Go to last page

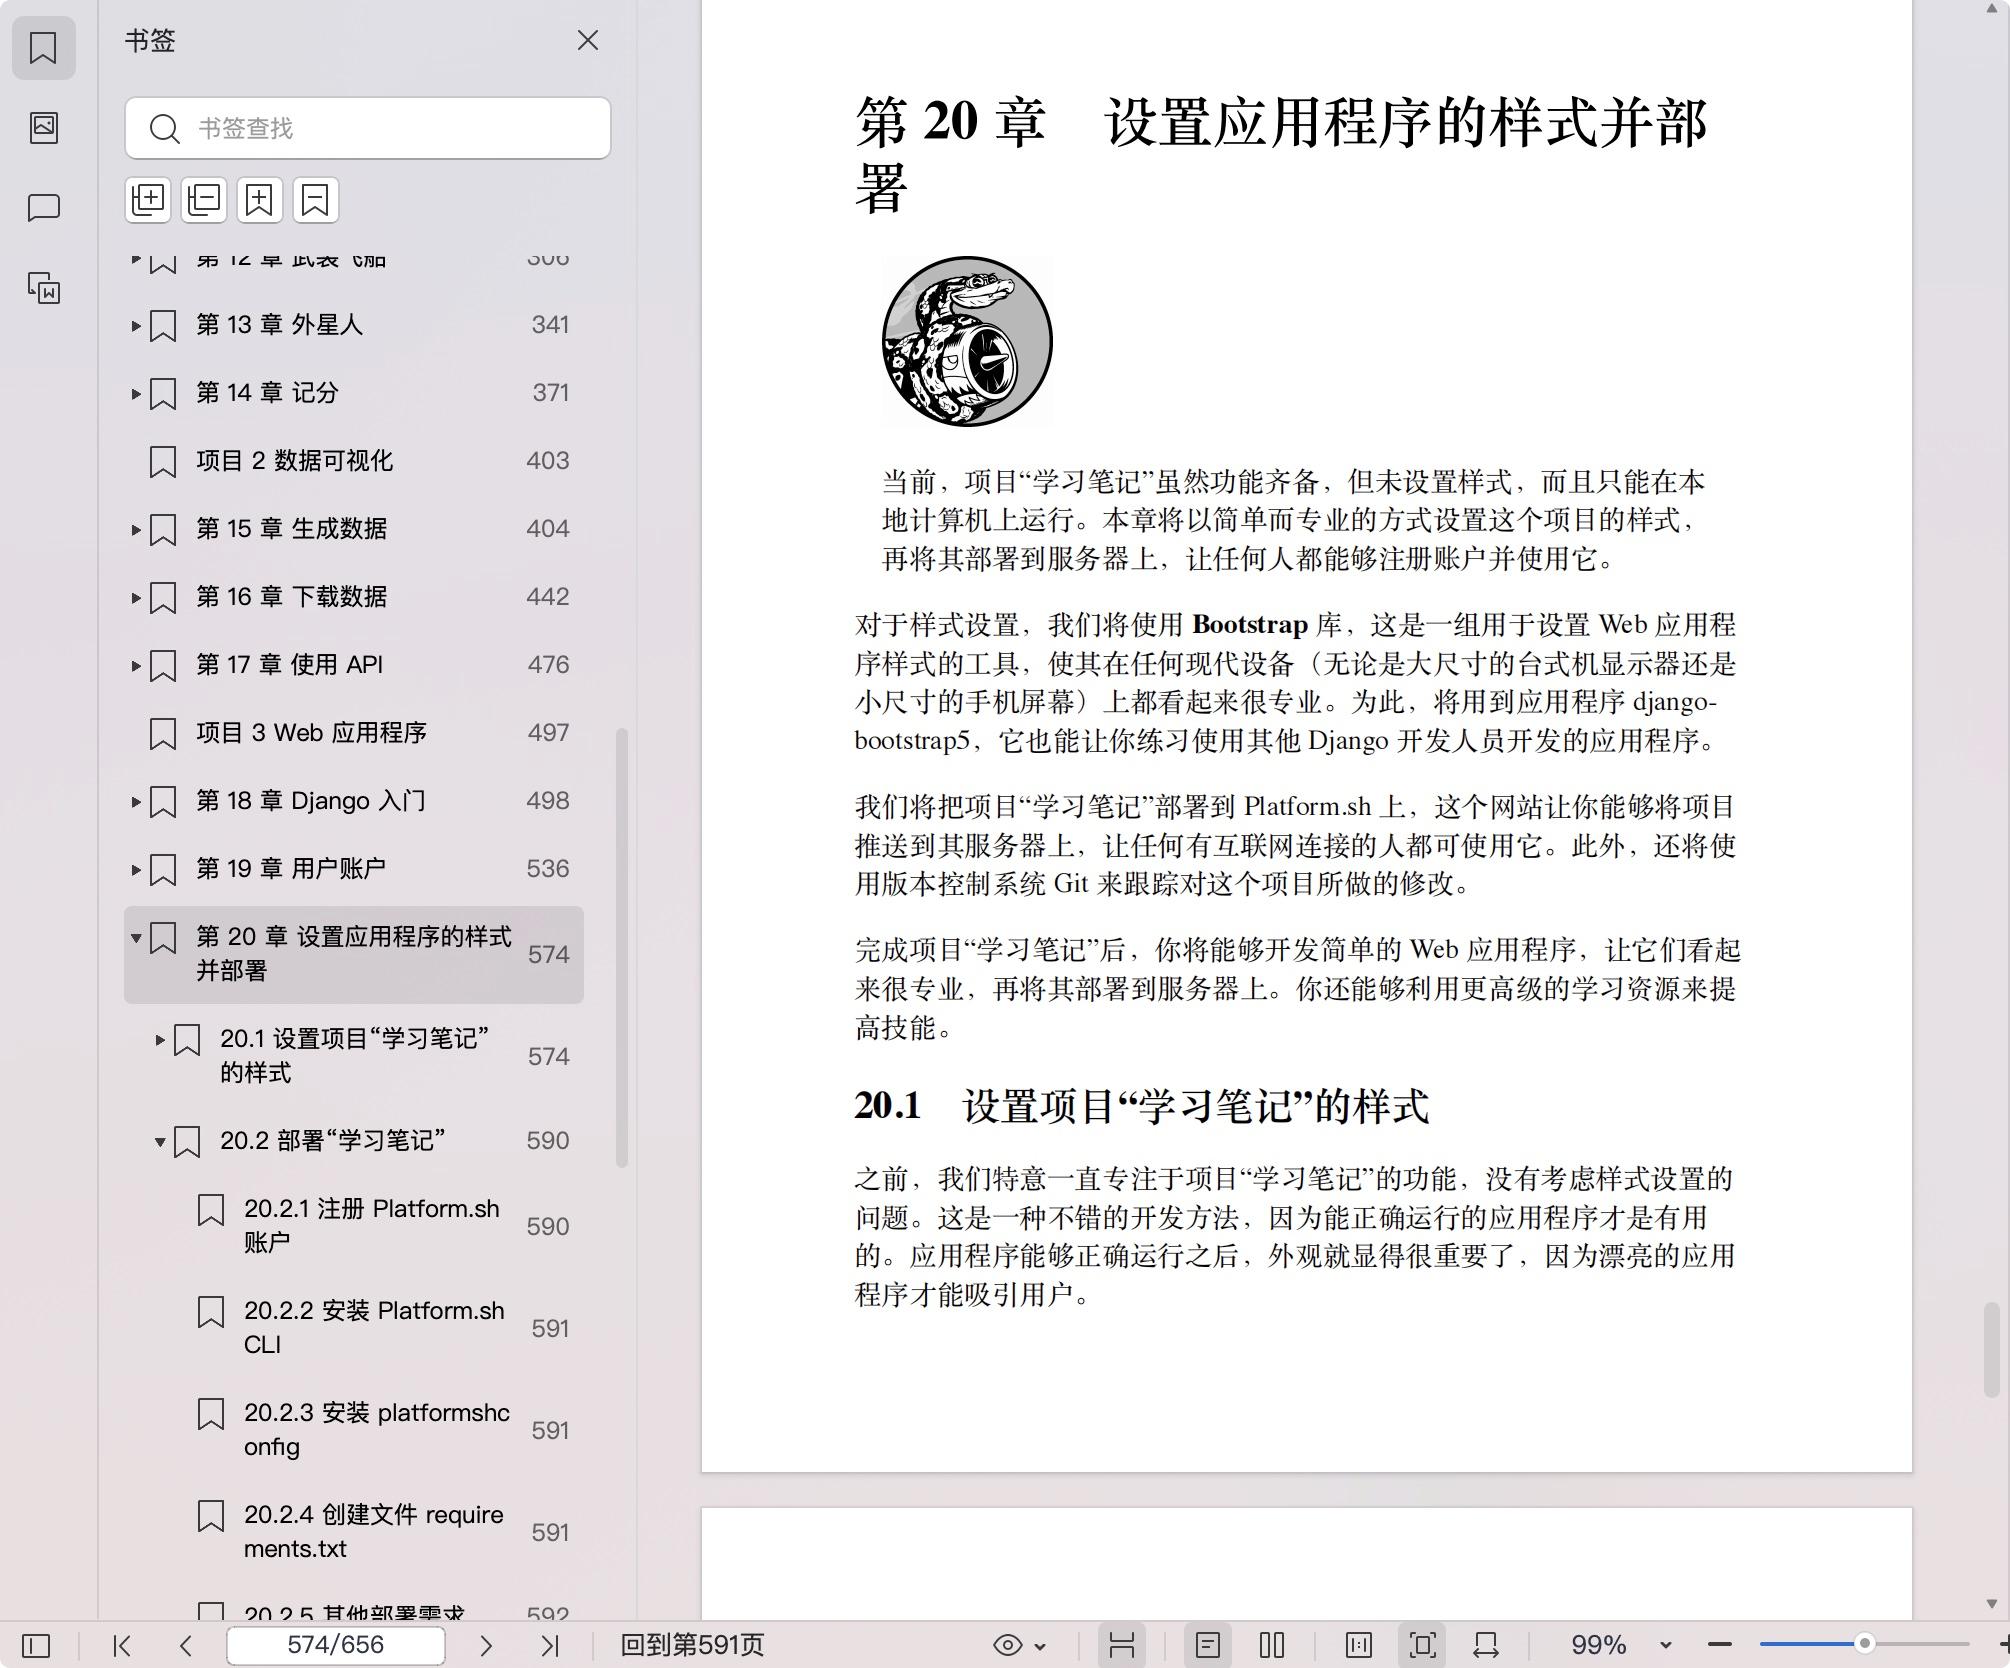click(x=550, y=1645)
